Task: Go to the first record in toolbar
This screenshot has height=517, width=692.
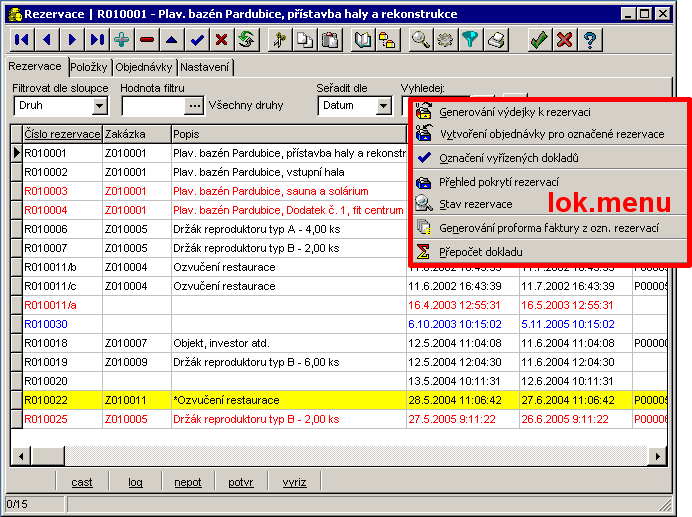Action: pos(21,40)
